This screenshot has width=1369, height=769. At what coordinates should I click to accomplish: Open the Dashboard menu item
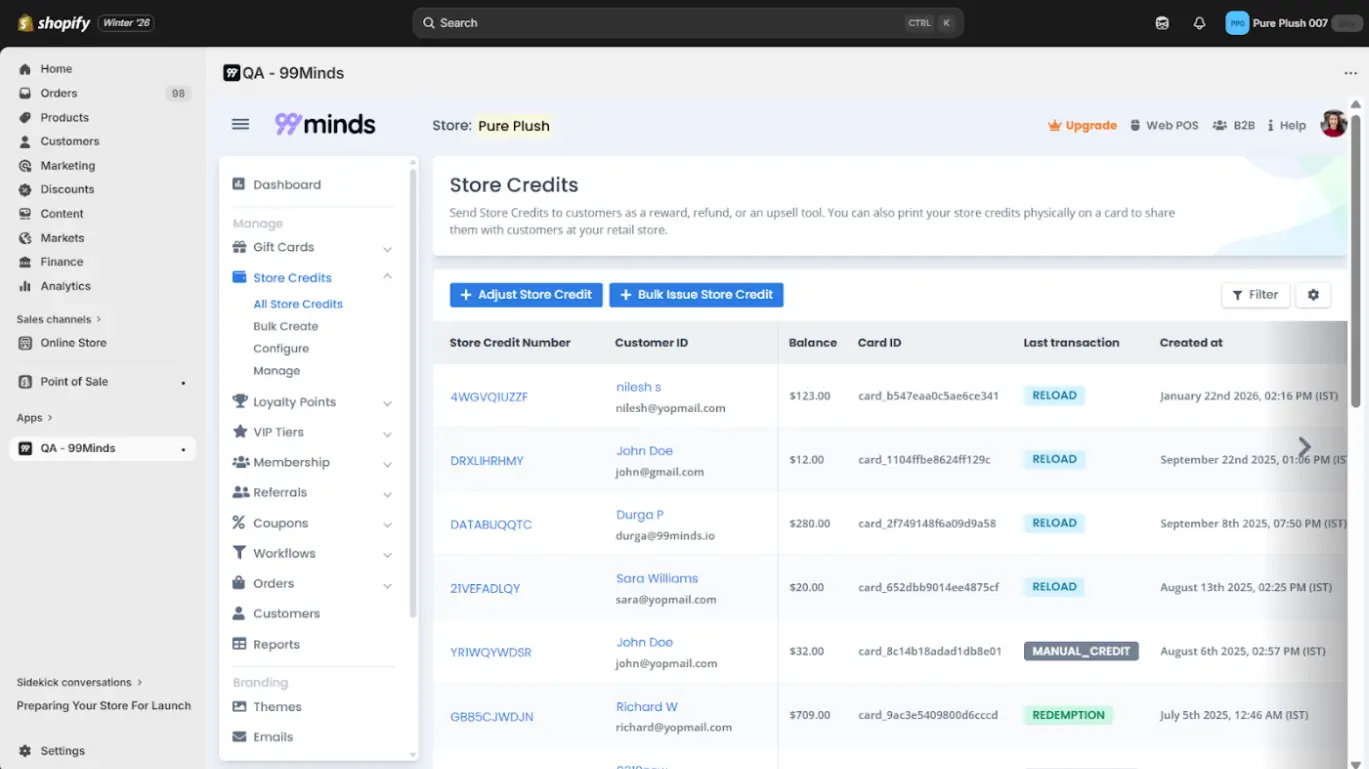[x=288, y=184]
